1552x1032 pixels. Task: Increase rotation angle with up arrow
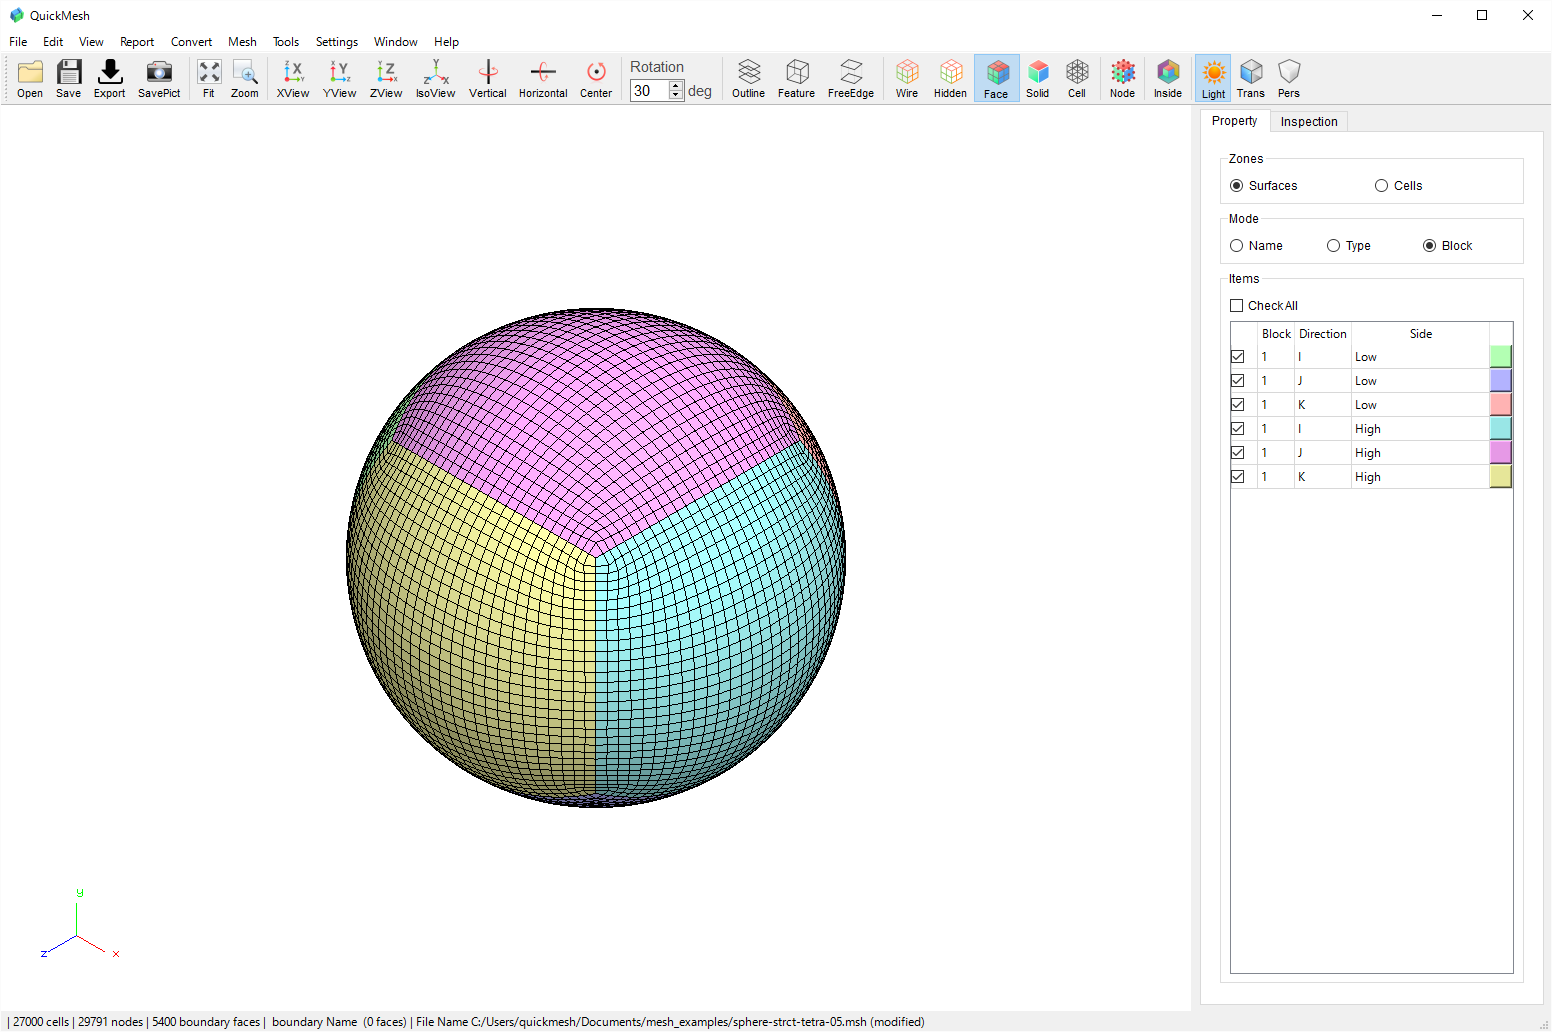click(x=676, y=86)
